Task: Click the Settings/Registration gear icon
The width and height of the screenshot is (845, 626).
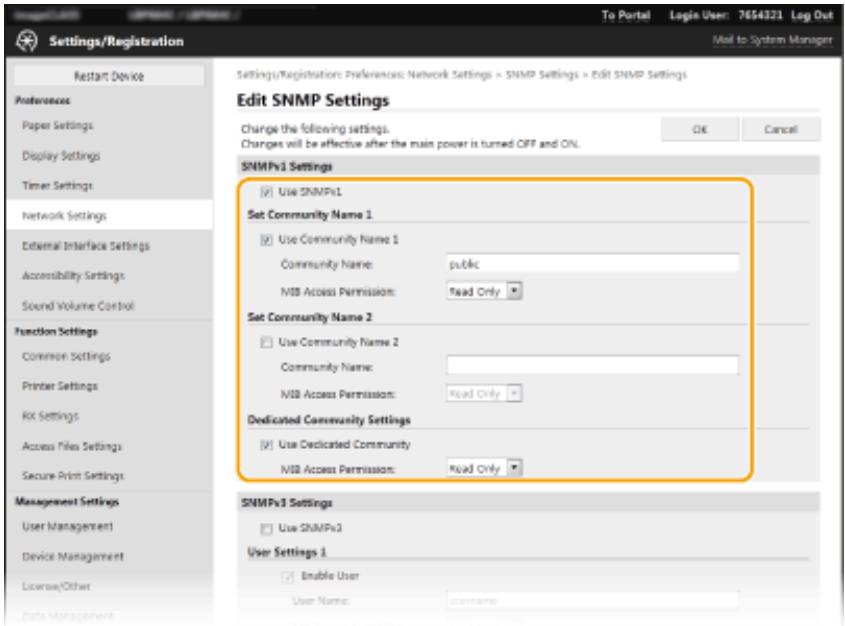Action: click(x=27, y=41)
